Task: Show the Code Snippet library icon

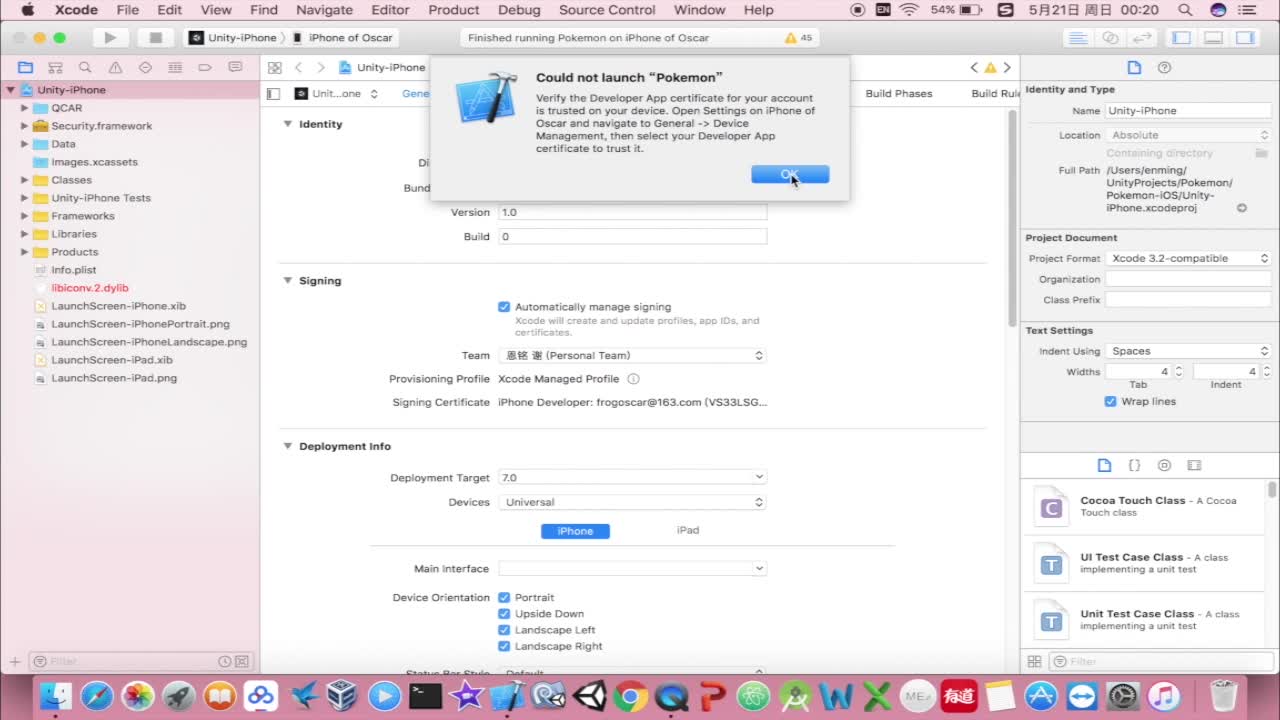Action: 1134,466
